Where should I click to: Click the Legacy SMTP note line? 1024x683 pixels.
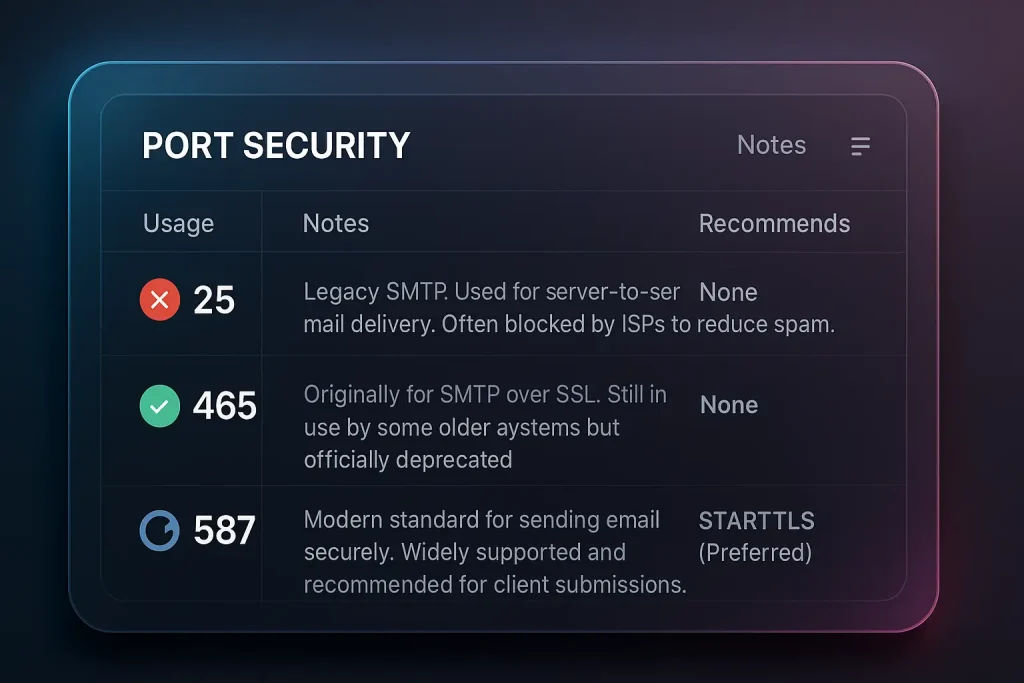(492, 292)
